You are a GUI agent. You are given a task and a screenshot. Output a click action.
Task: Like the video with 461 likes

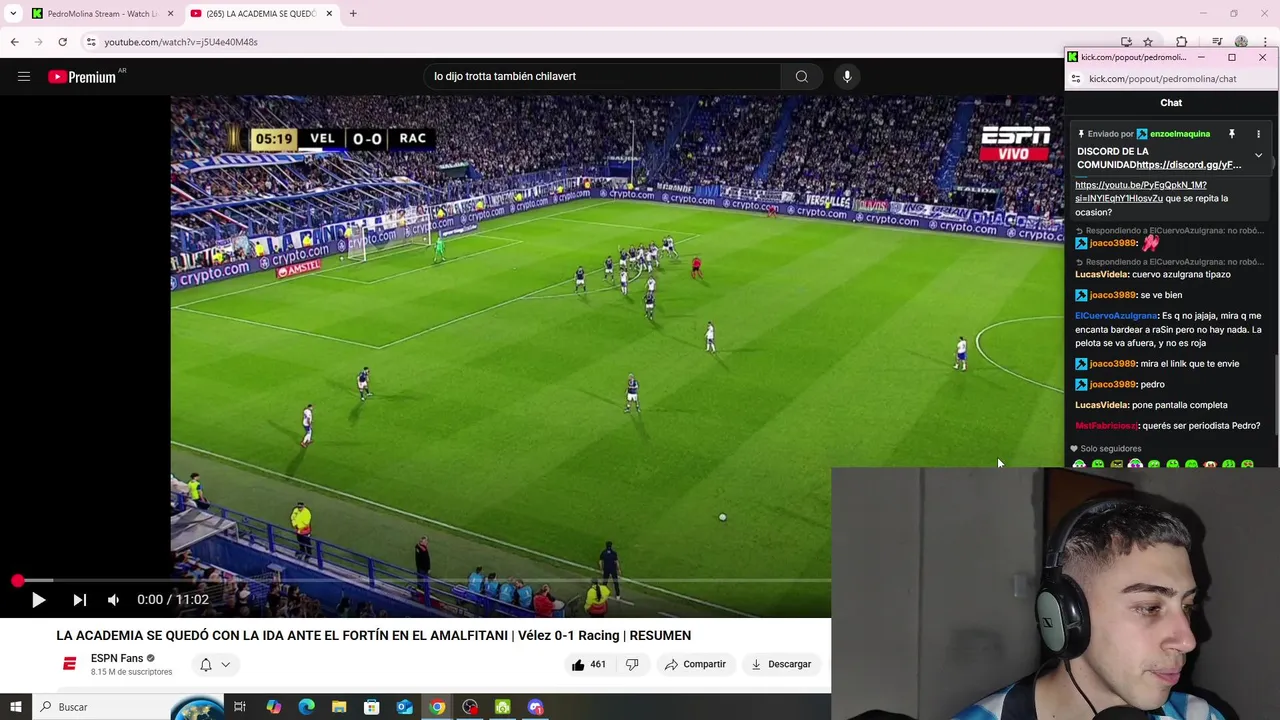[x=588, y=664]
